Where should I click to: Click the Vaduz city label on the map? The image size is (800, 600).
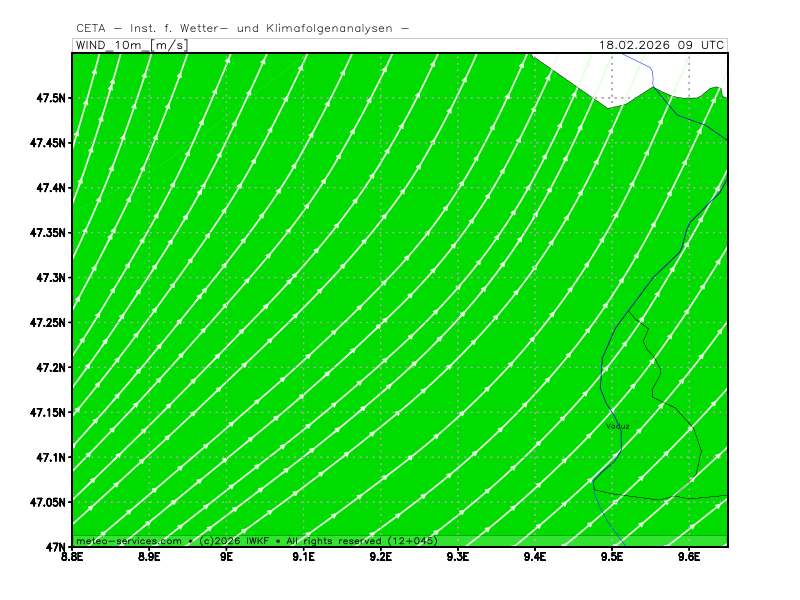tap(618, 426)
